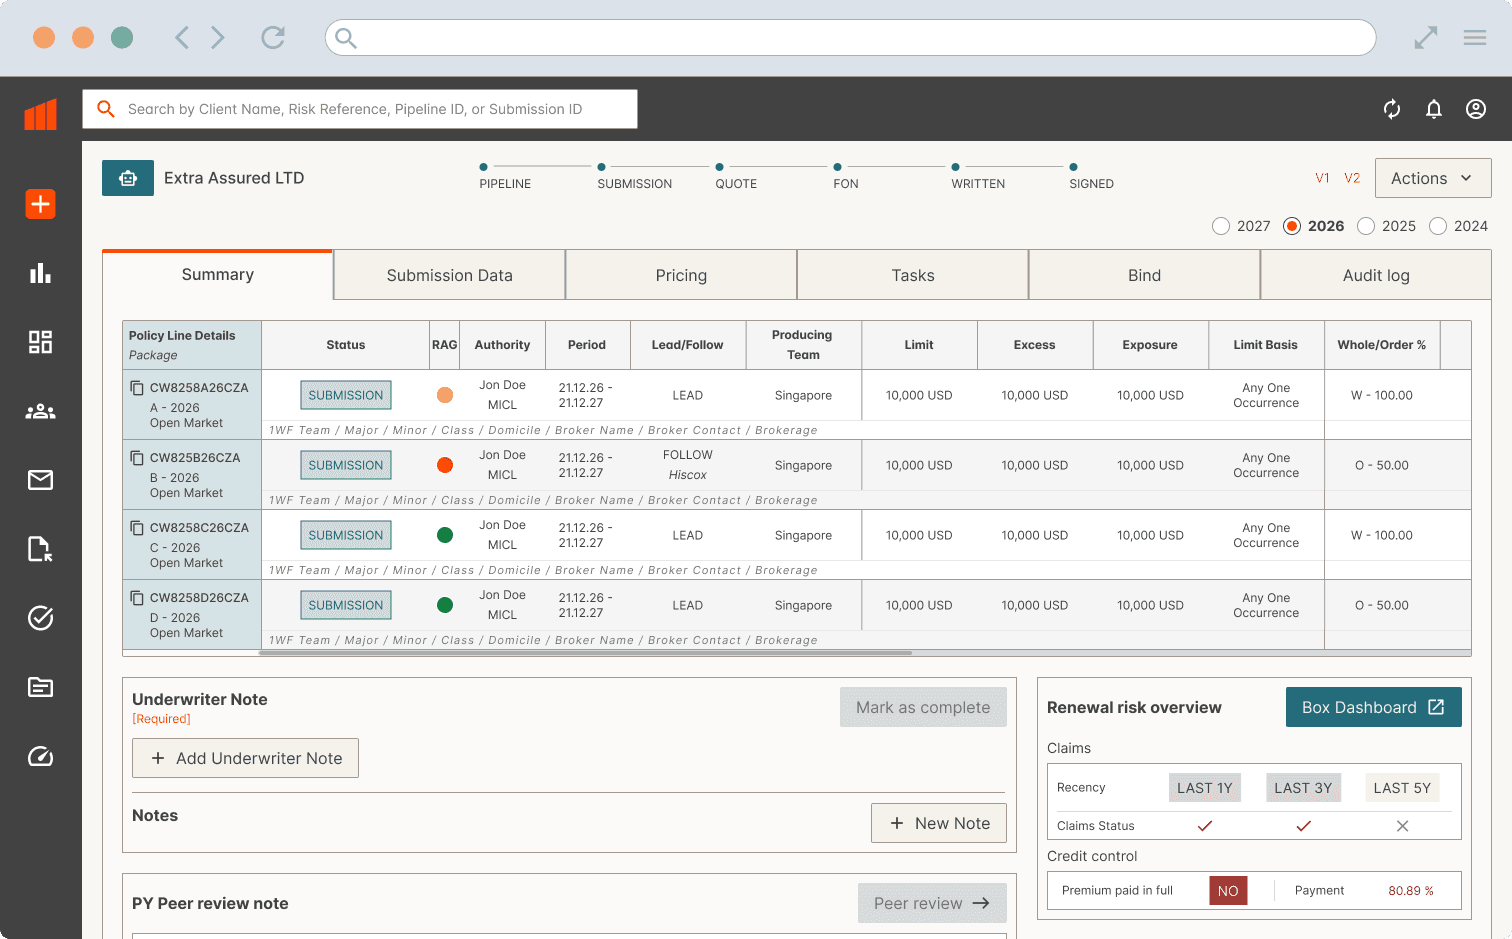Click SUBMISSION status badge for CW825B26CZA
Viewport: 1512px width, 939px height.
(346, 465)
